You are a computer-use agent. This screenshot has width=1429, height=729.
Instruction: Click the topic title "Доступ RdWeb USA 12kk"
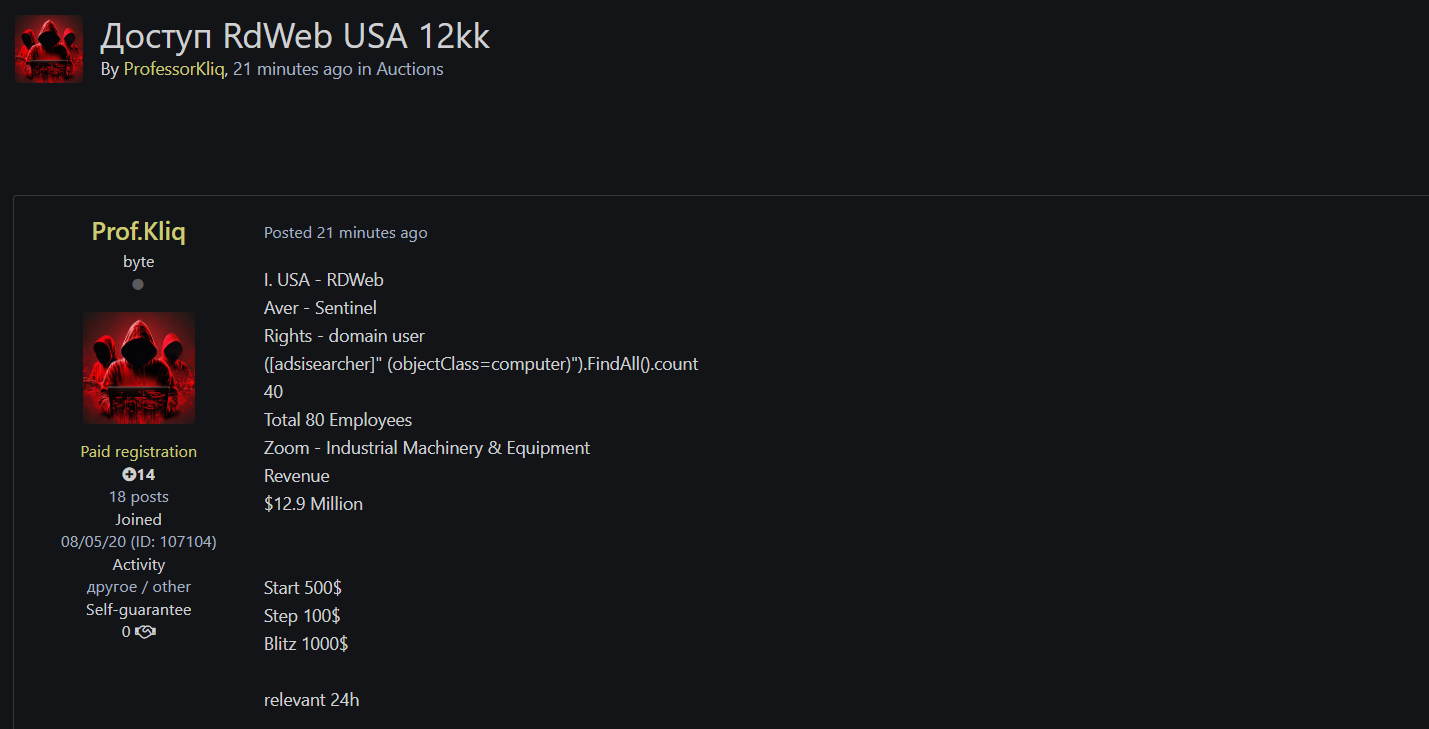[x=295, y=36]
